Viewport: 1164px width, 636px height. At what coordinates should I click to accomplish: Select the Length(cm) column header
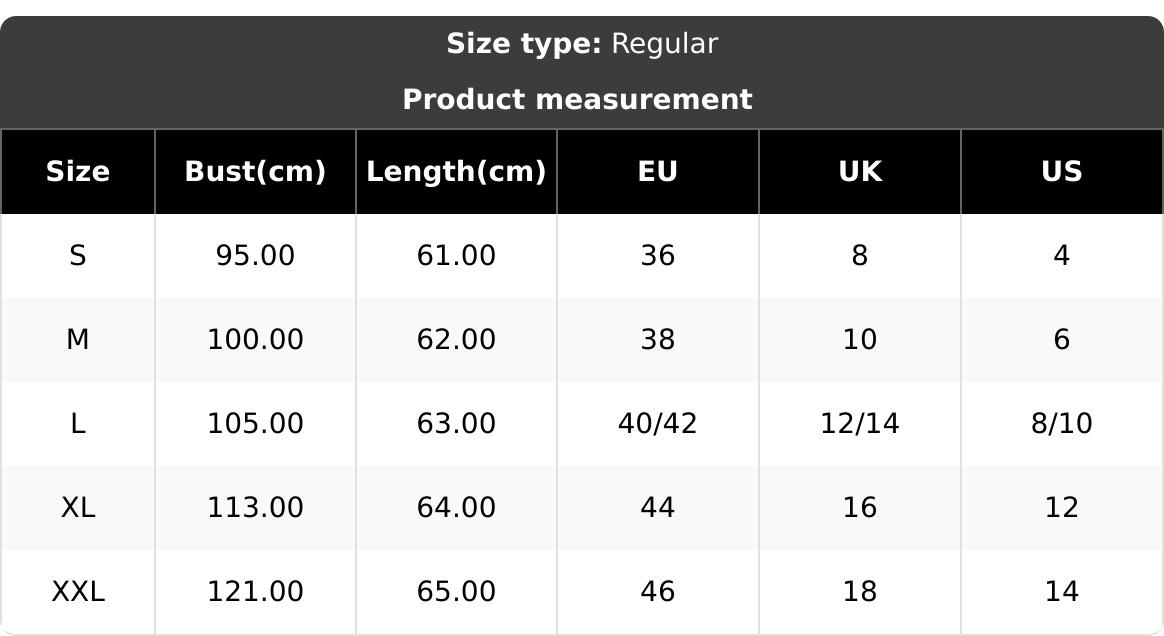(x=456, y=172)
